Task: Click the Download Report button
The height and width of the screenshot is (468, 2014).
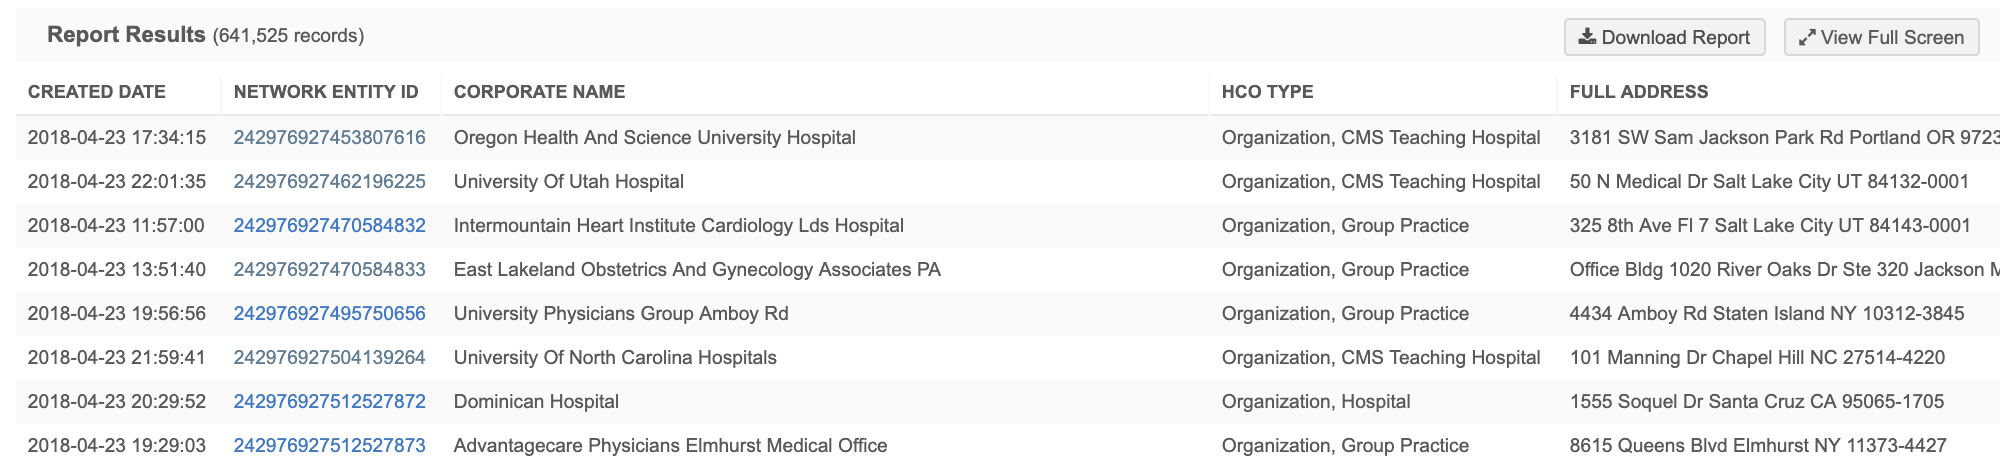Action: (x=1664, y=38)
